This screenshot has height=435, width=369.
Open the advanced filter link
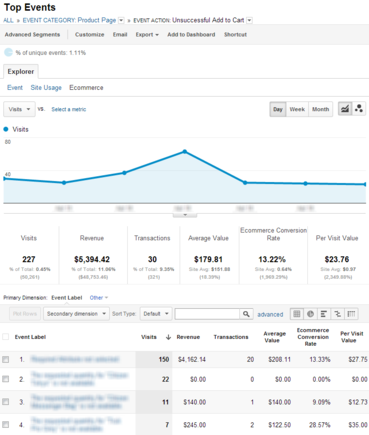270,314
